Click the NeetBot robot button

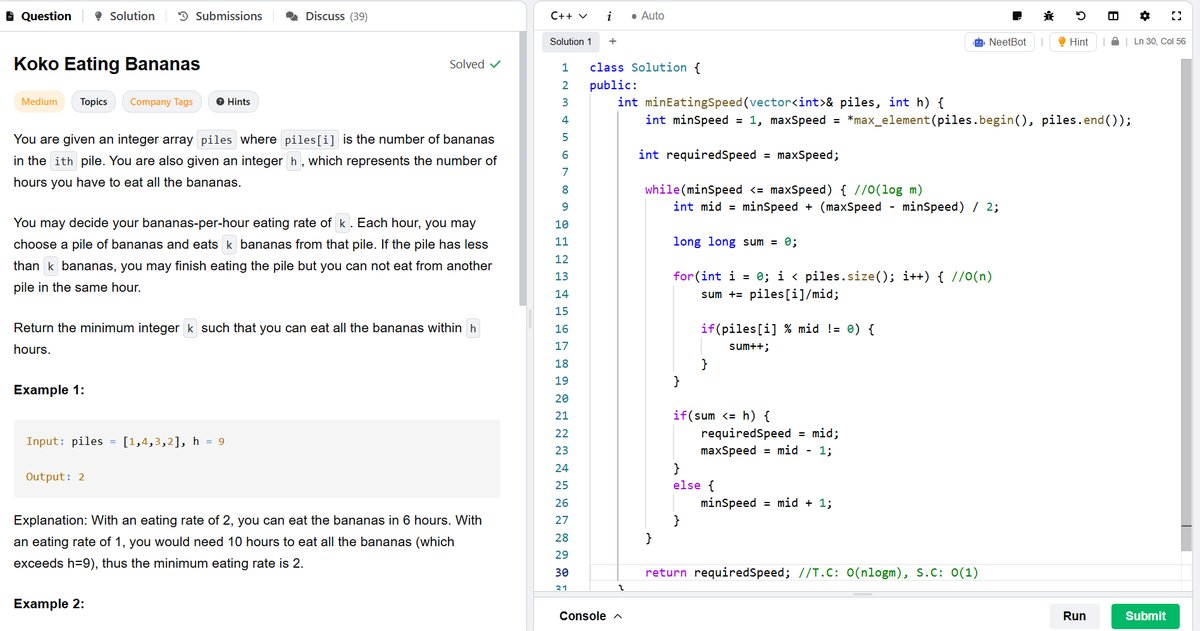click(x=999, y=42)
